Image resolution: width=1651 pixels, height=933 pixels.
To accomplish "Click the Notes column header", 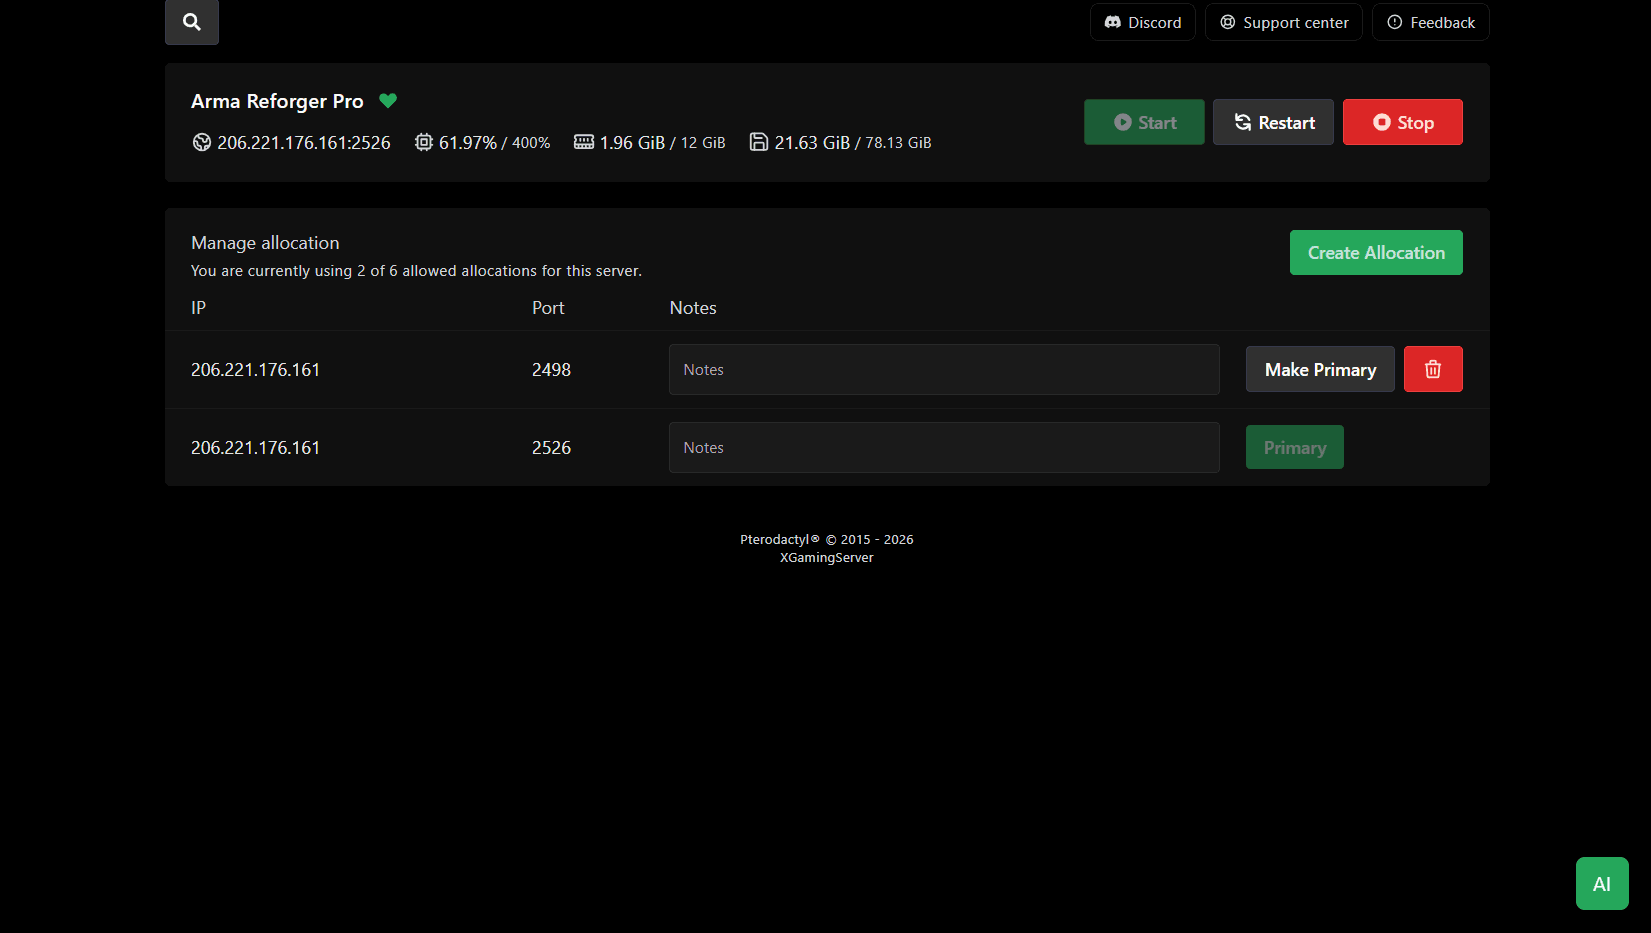I will [693, 308].
